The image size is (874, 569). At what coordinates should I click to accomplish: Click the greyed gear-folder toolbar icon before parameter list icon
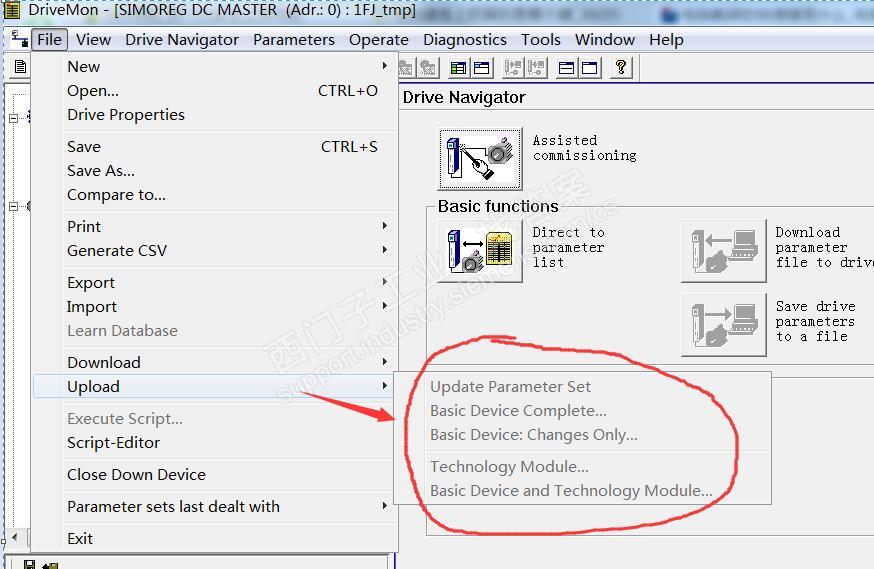pyautogui.click(x=428, y=68)
